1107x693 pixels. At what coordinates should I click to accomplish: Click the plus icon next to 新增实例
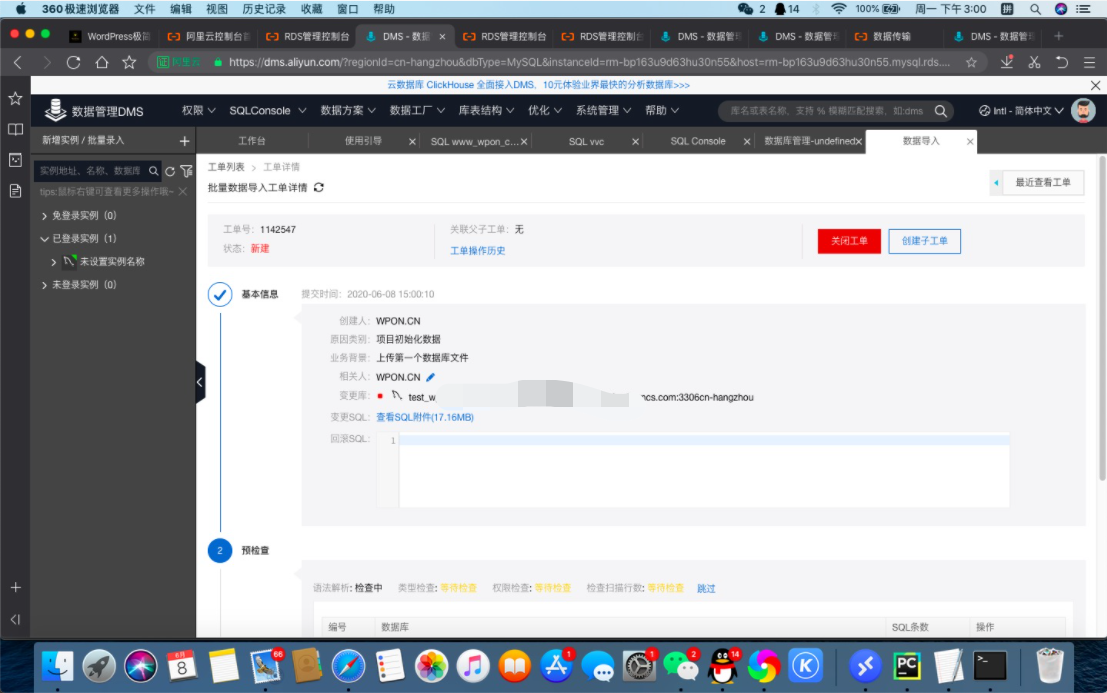point(184,141)
